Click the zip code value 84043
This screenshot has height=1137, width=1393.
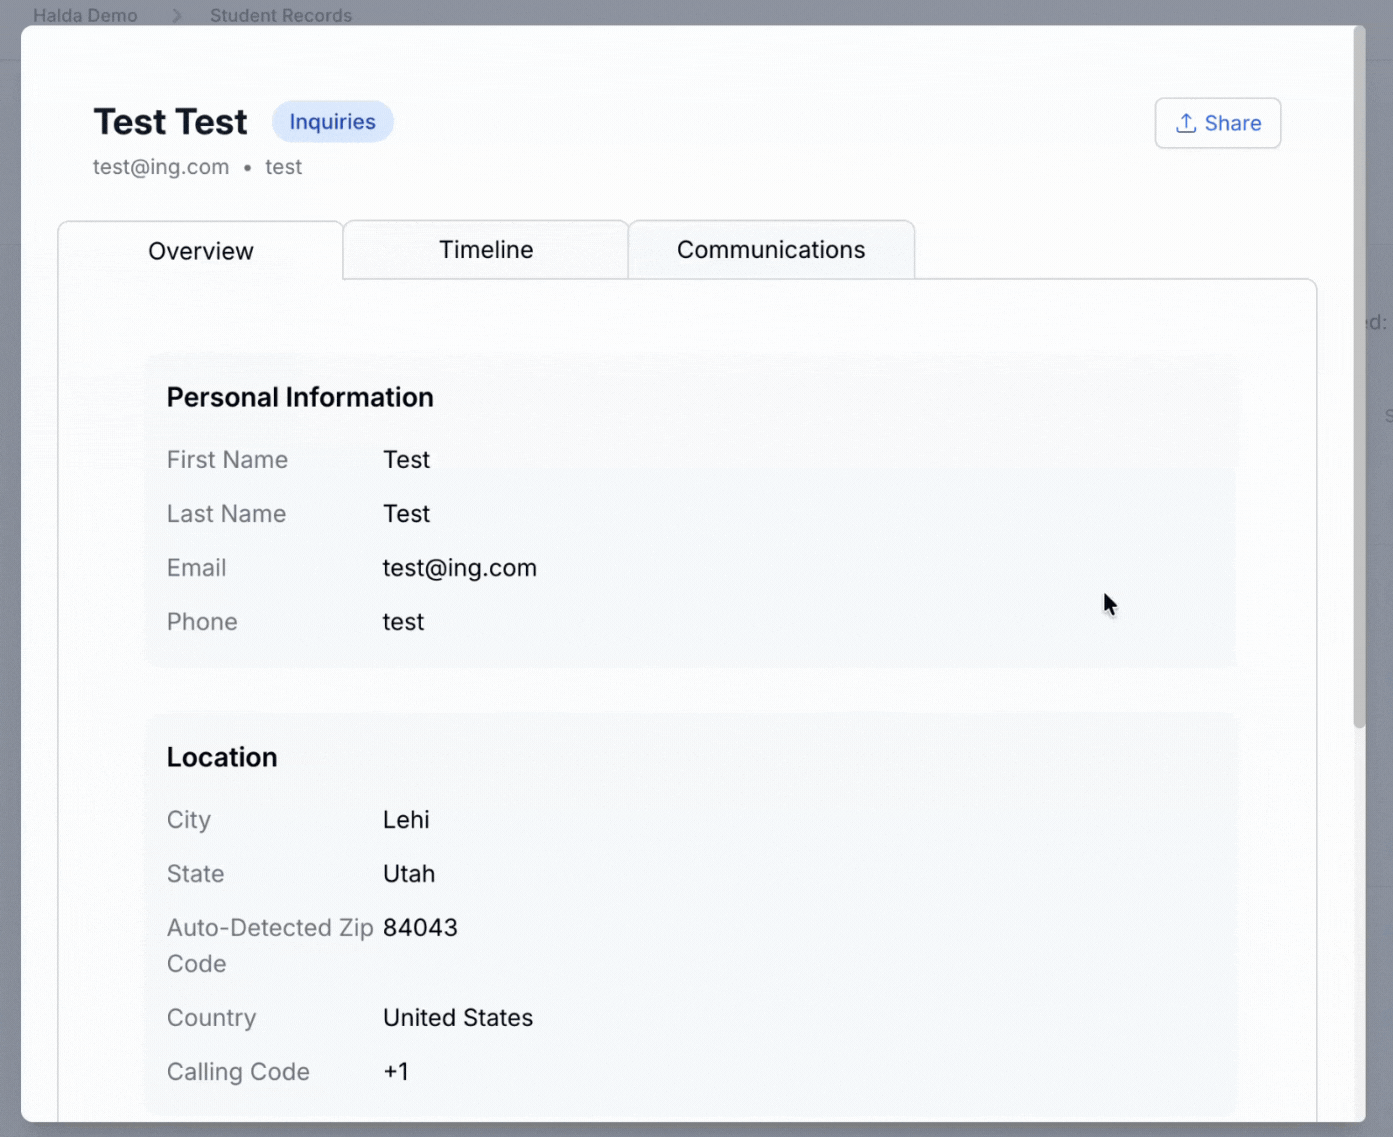[x=420, y=928]
